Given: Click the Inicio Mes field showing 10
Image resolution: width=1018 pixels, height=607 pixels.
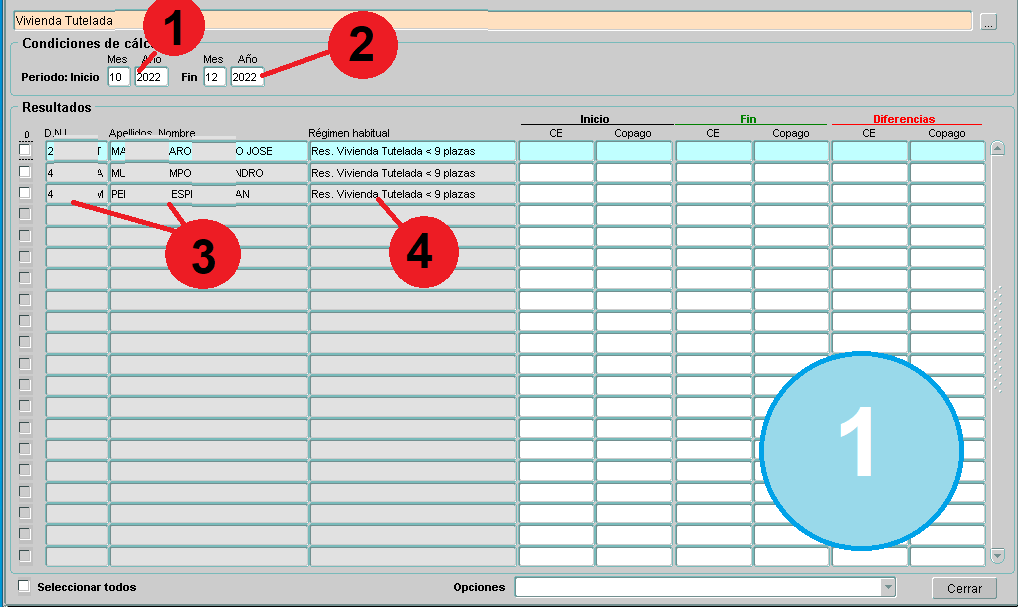Looking at the screenshot, I should (x=118, y=77).
